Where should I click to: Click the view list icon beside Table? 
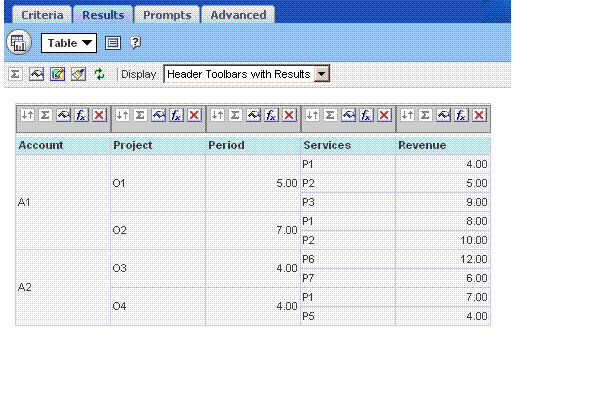[113, 43]
